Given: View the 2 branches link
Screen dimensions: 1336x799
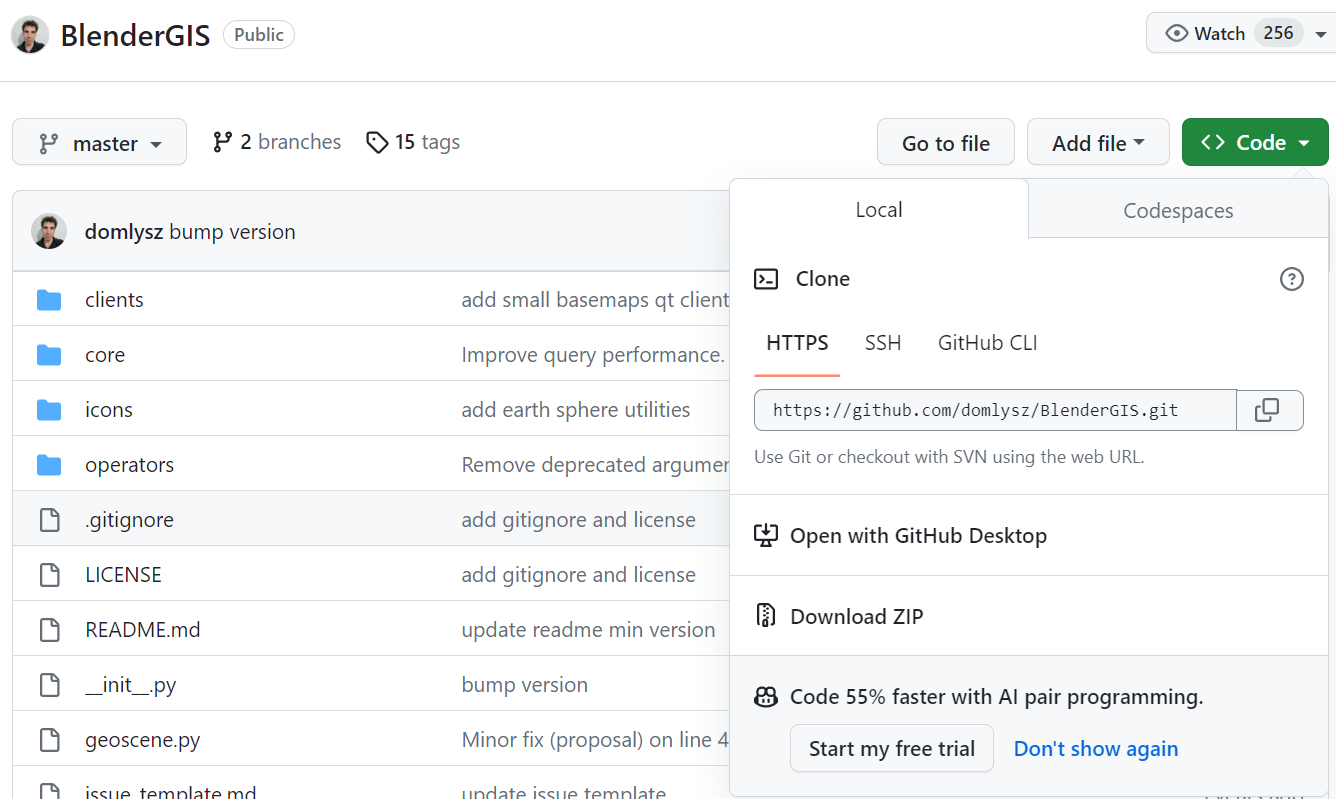Looking at the screenshot, I should pyautogui.click(x=277, y=142).
